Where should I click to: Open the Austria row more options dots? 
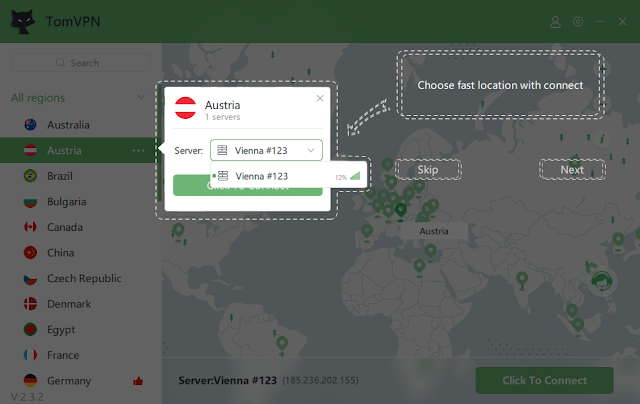138,151
